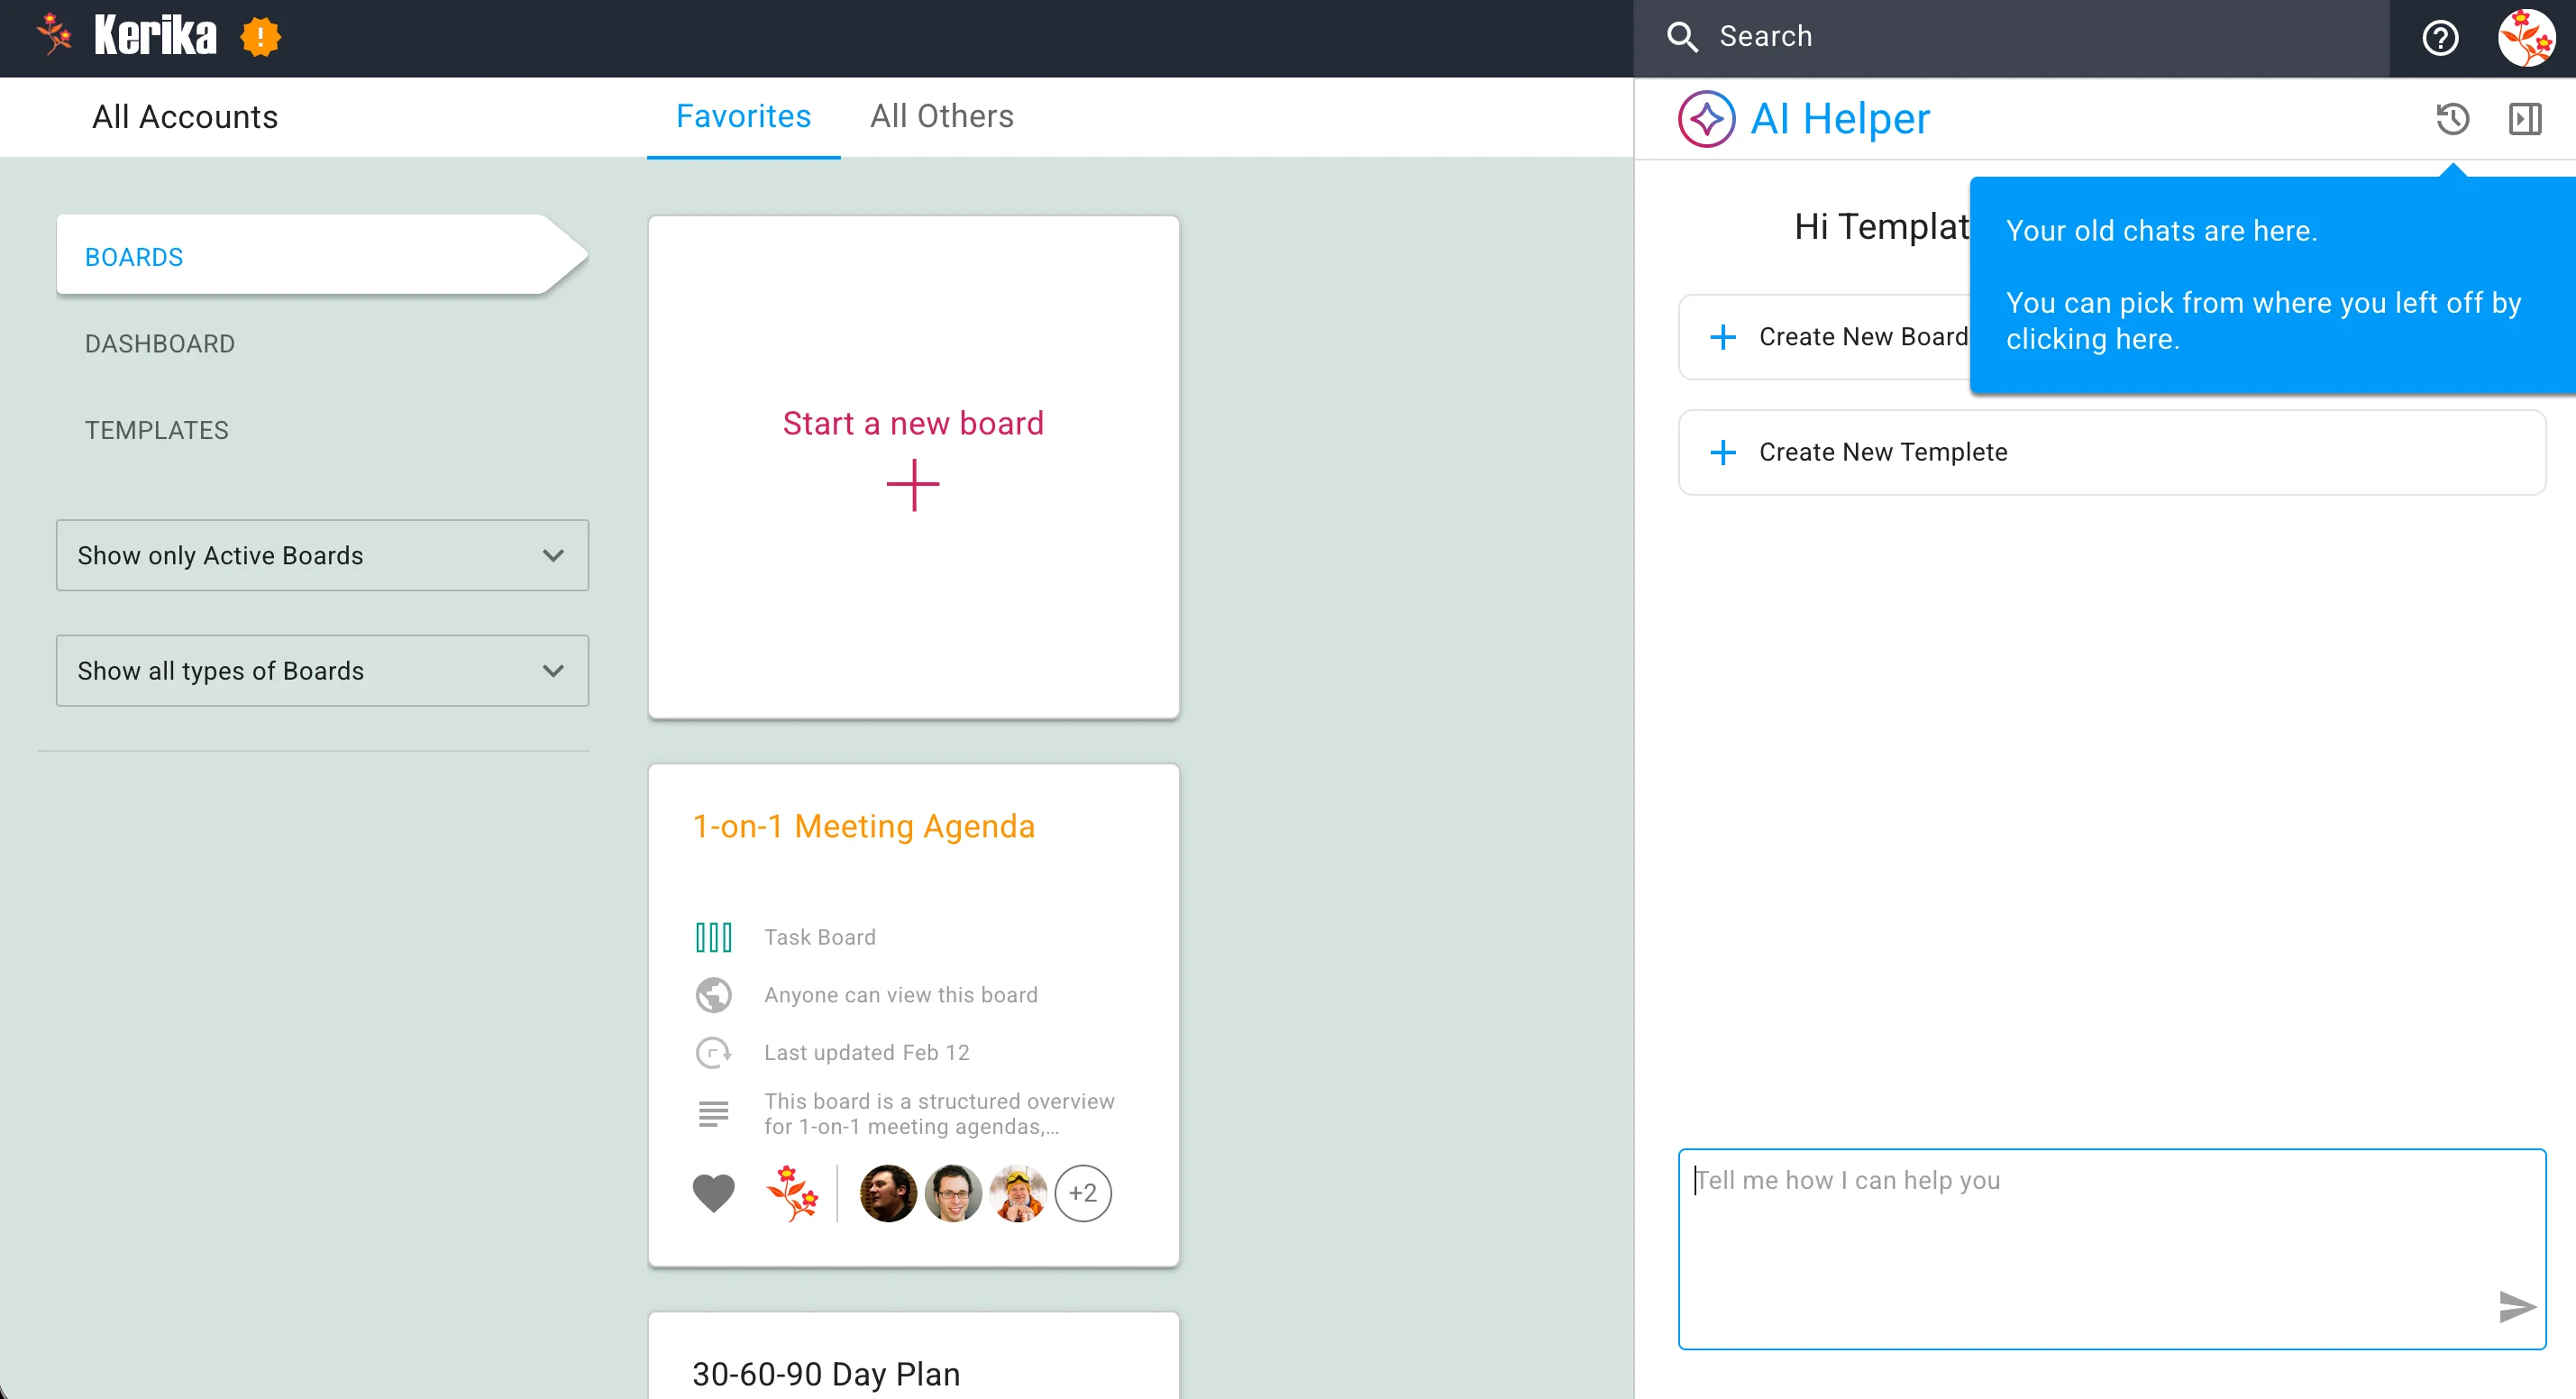2576x1399 pixels.
Task: Expand Show only Active Boards dropdown
Action: (322, 555)
